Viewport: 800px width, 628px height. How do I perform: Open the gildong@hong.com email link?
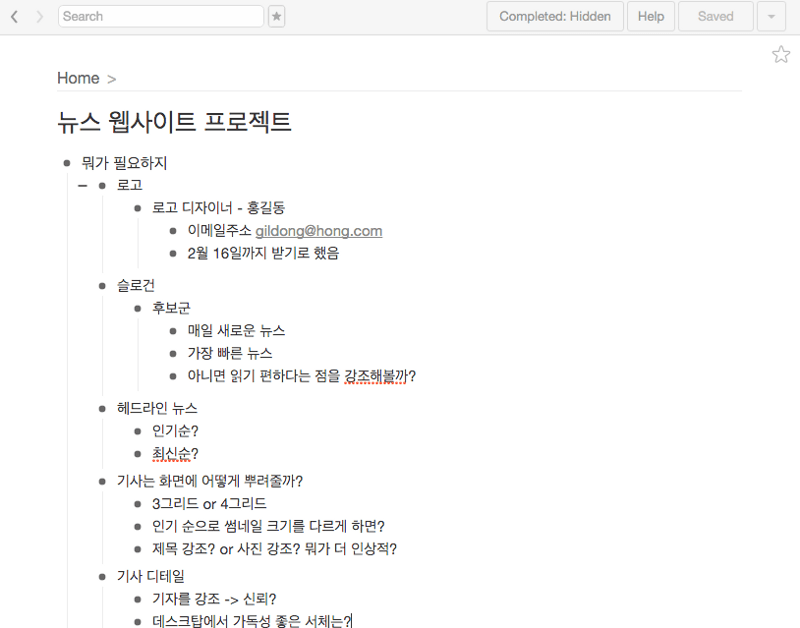click(x=318, y=231)
